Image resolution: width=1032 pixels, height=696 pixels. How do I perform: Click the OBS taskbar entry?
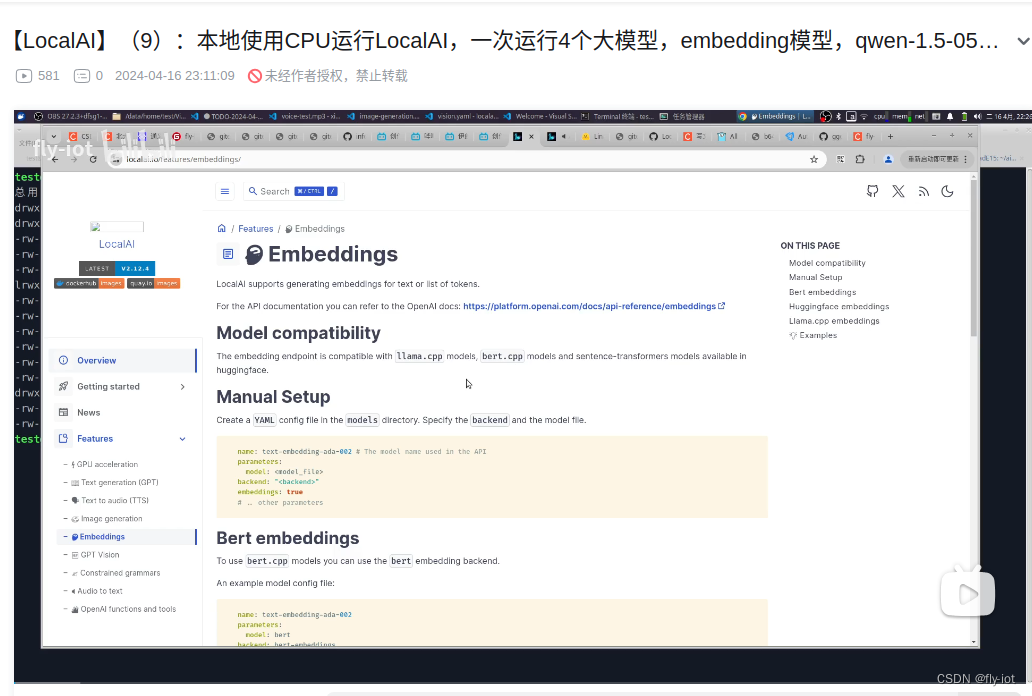(71, 117)
